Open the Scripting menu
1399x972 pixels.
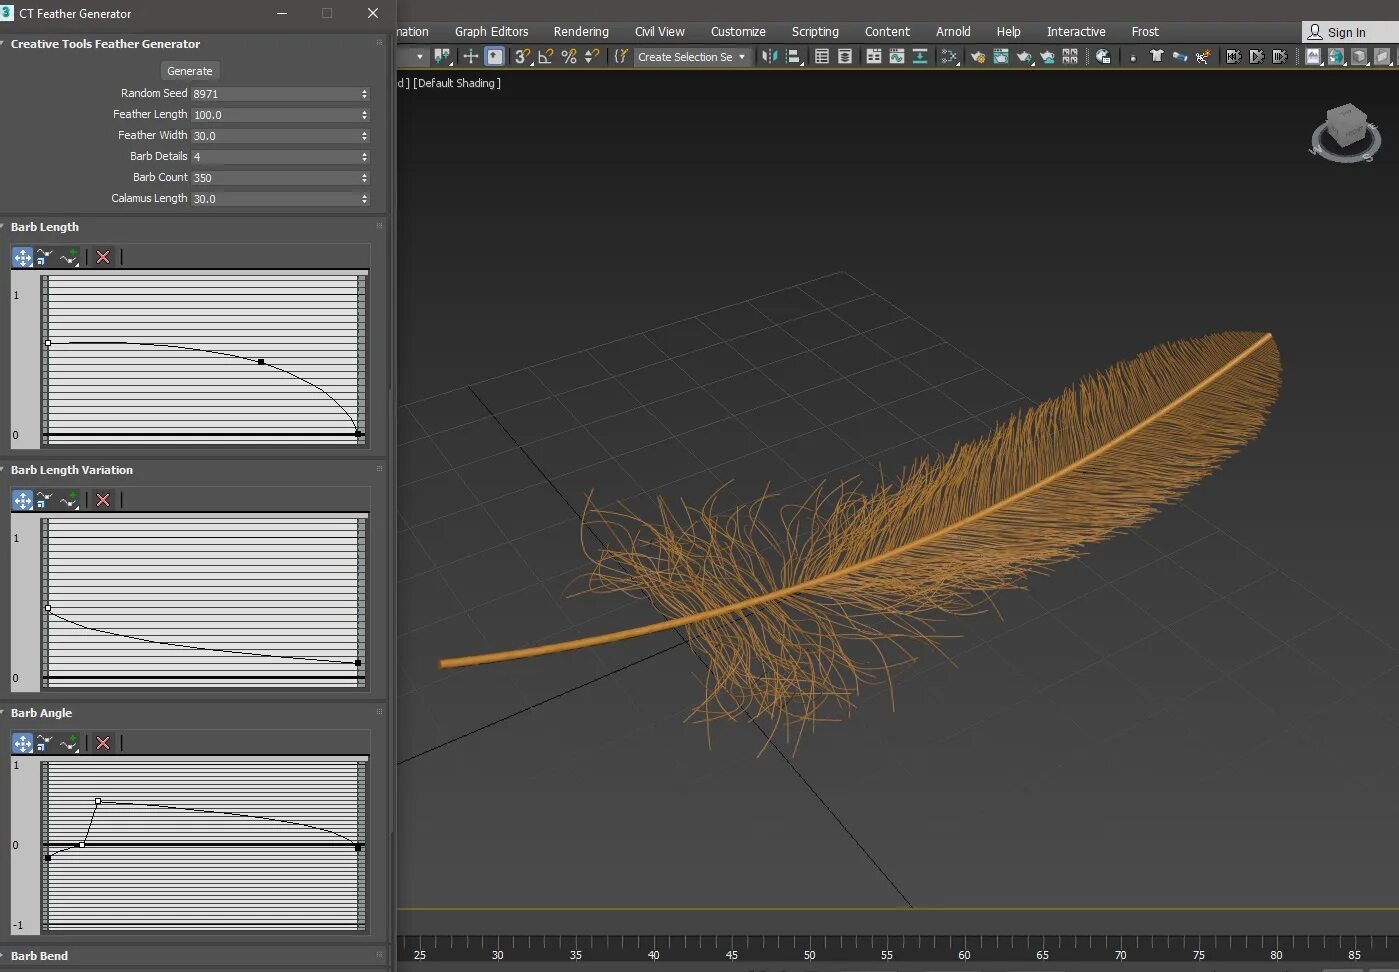[815, 32]
